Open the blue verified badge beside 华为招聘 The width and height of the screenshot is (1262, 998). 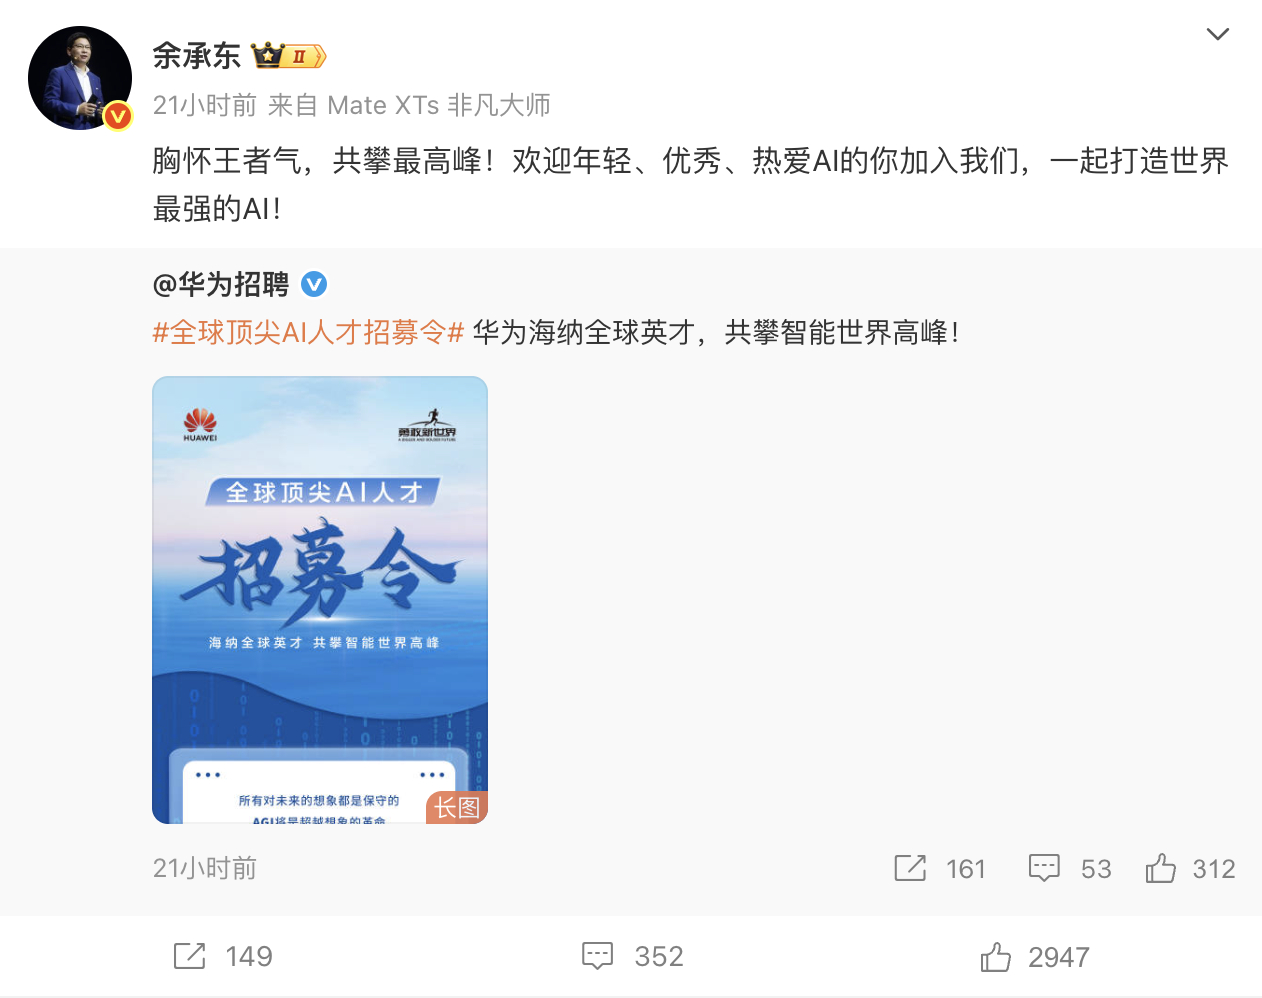(314, 285)
